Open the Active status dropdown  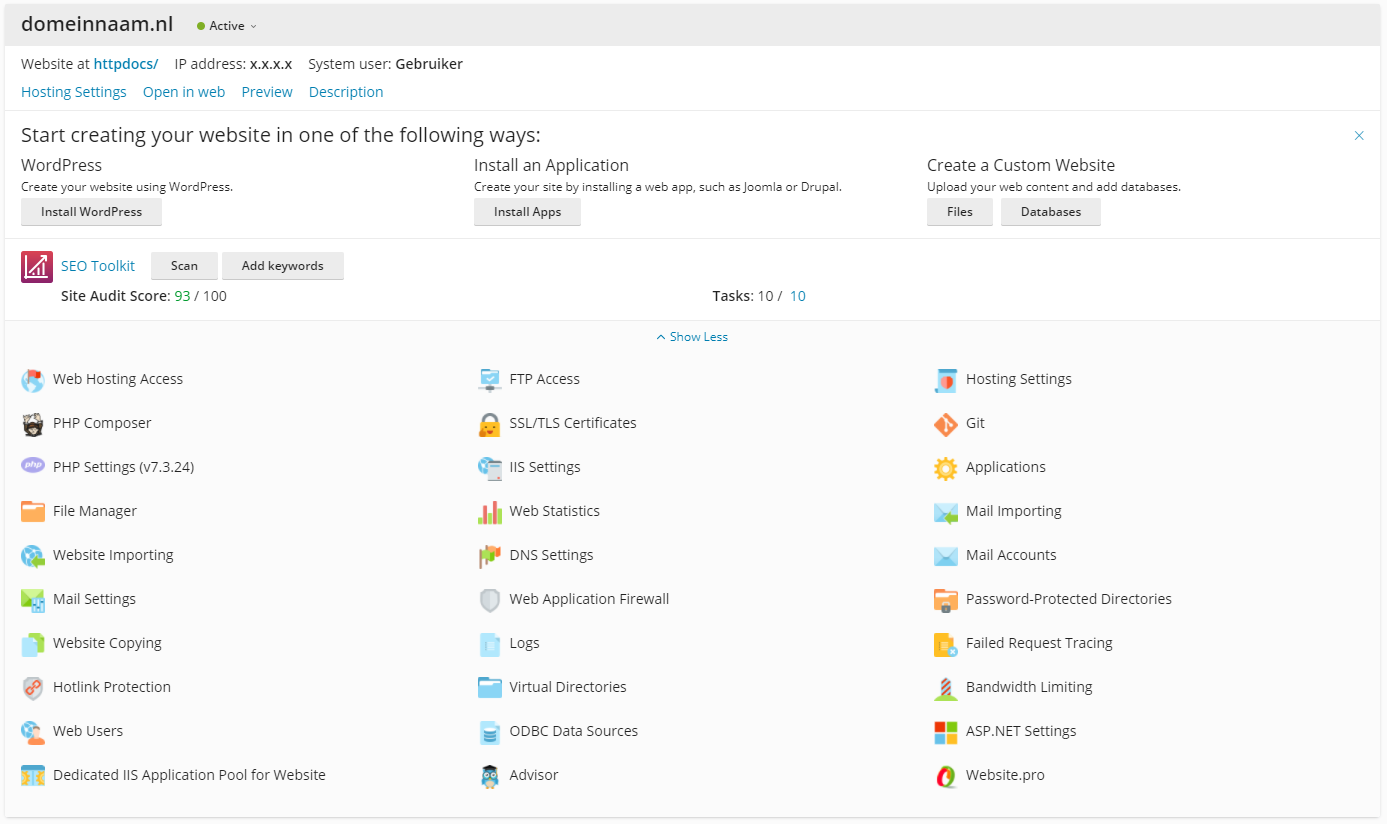[227, 26]
